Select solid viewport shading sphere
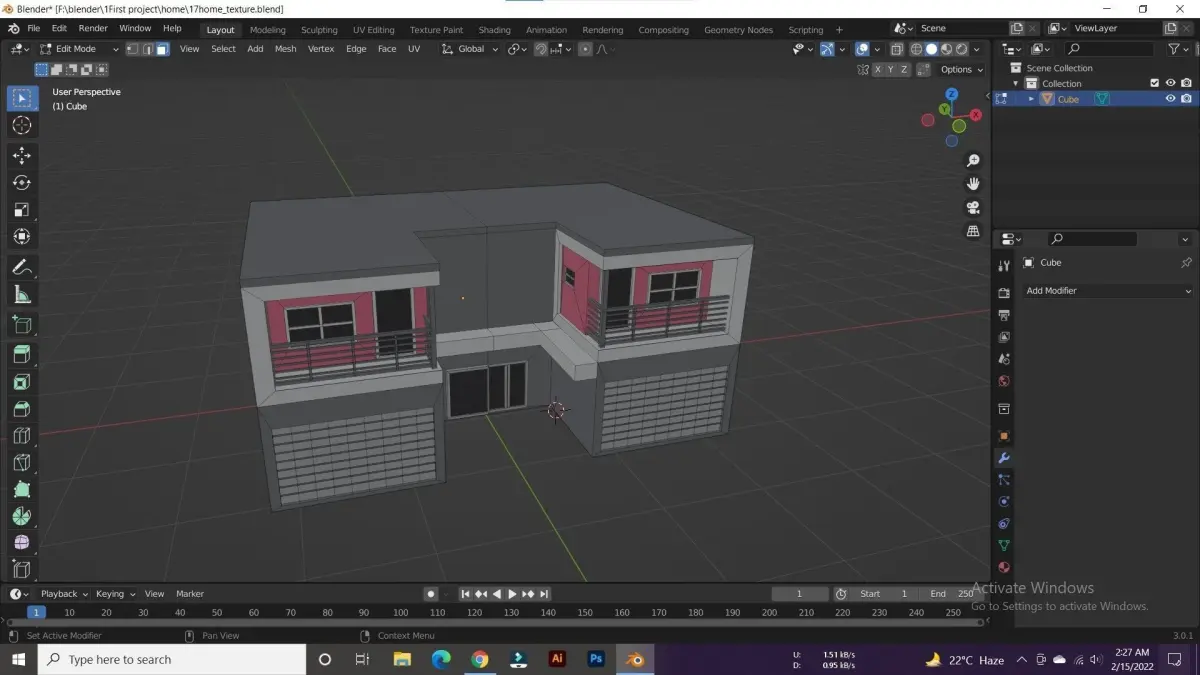This screenshot has width=1200, height=675. (931, 49)
